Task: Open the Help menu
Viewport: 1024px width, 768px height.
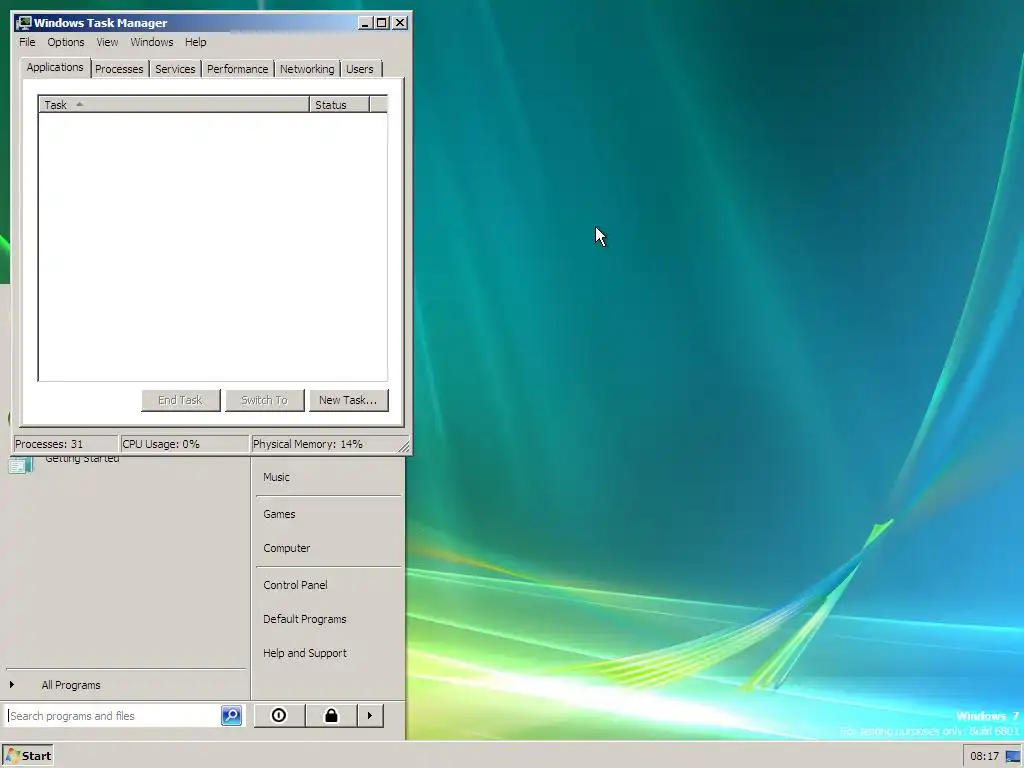Action: point(195,42)
